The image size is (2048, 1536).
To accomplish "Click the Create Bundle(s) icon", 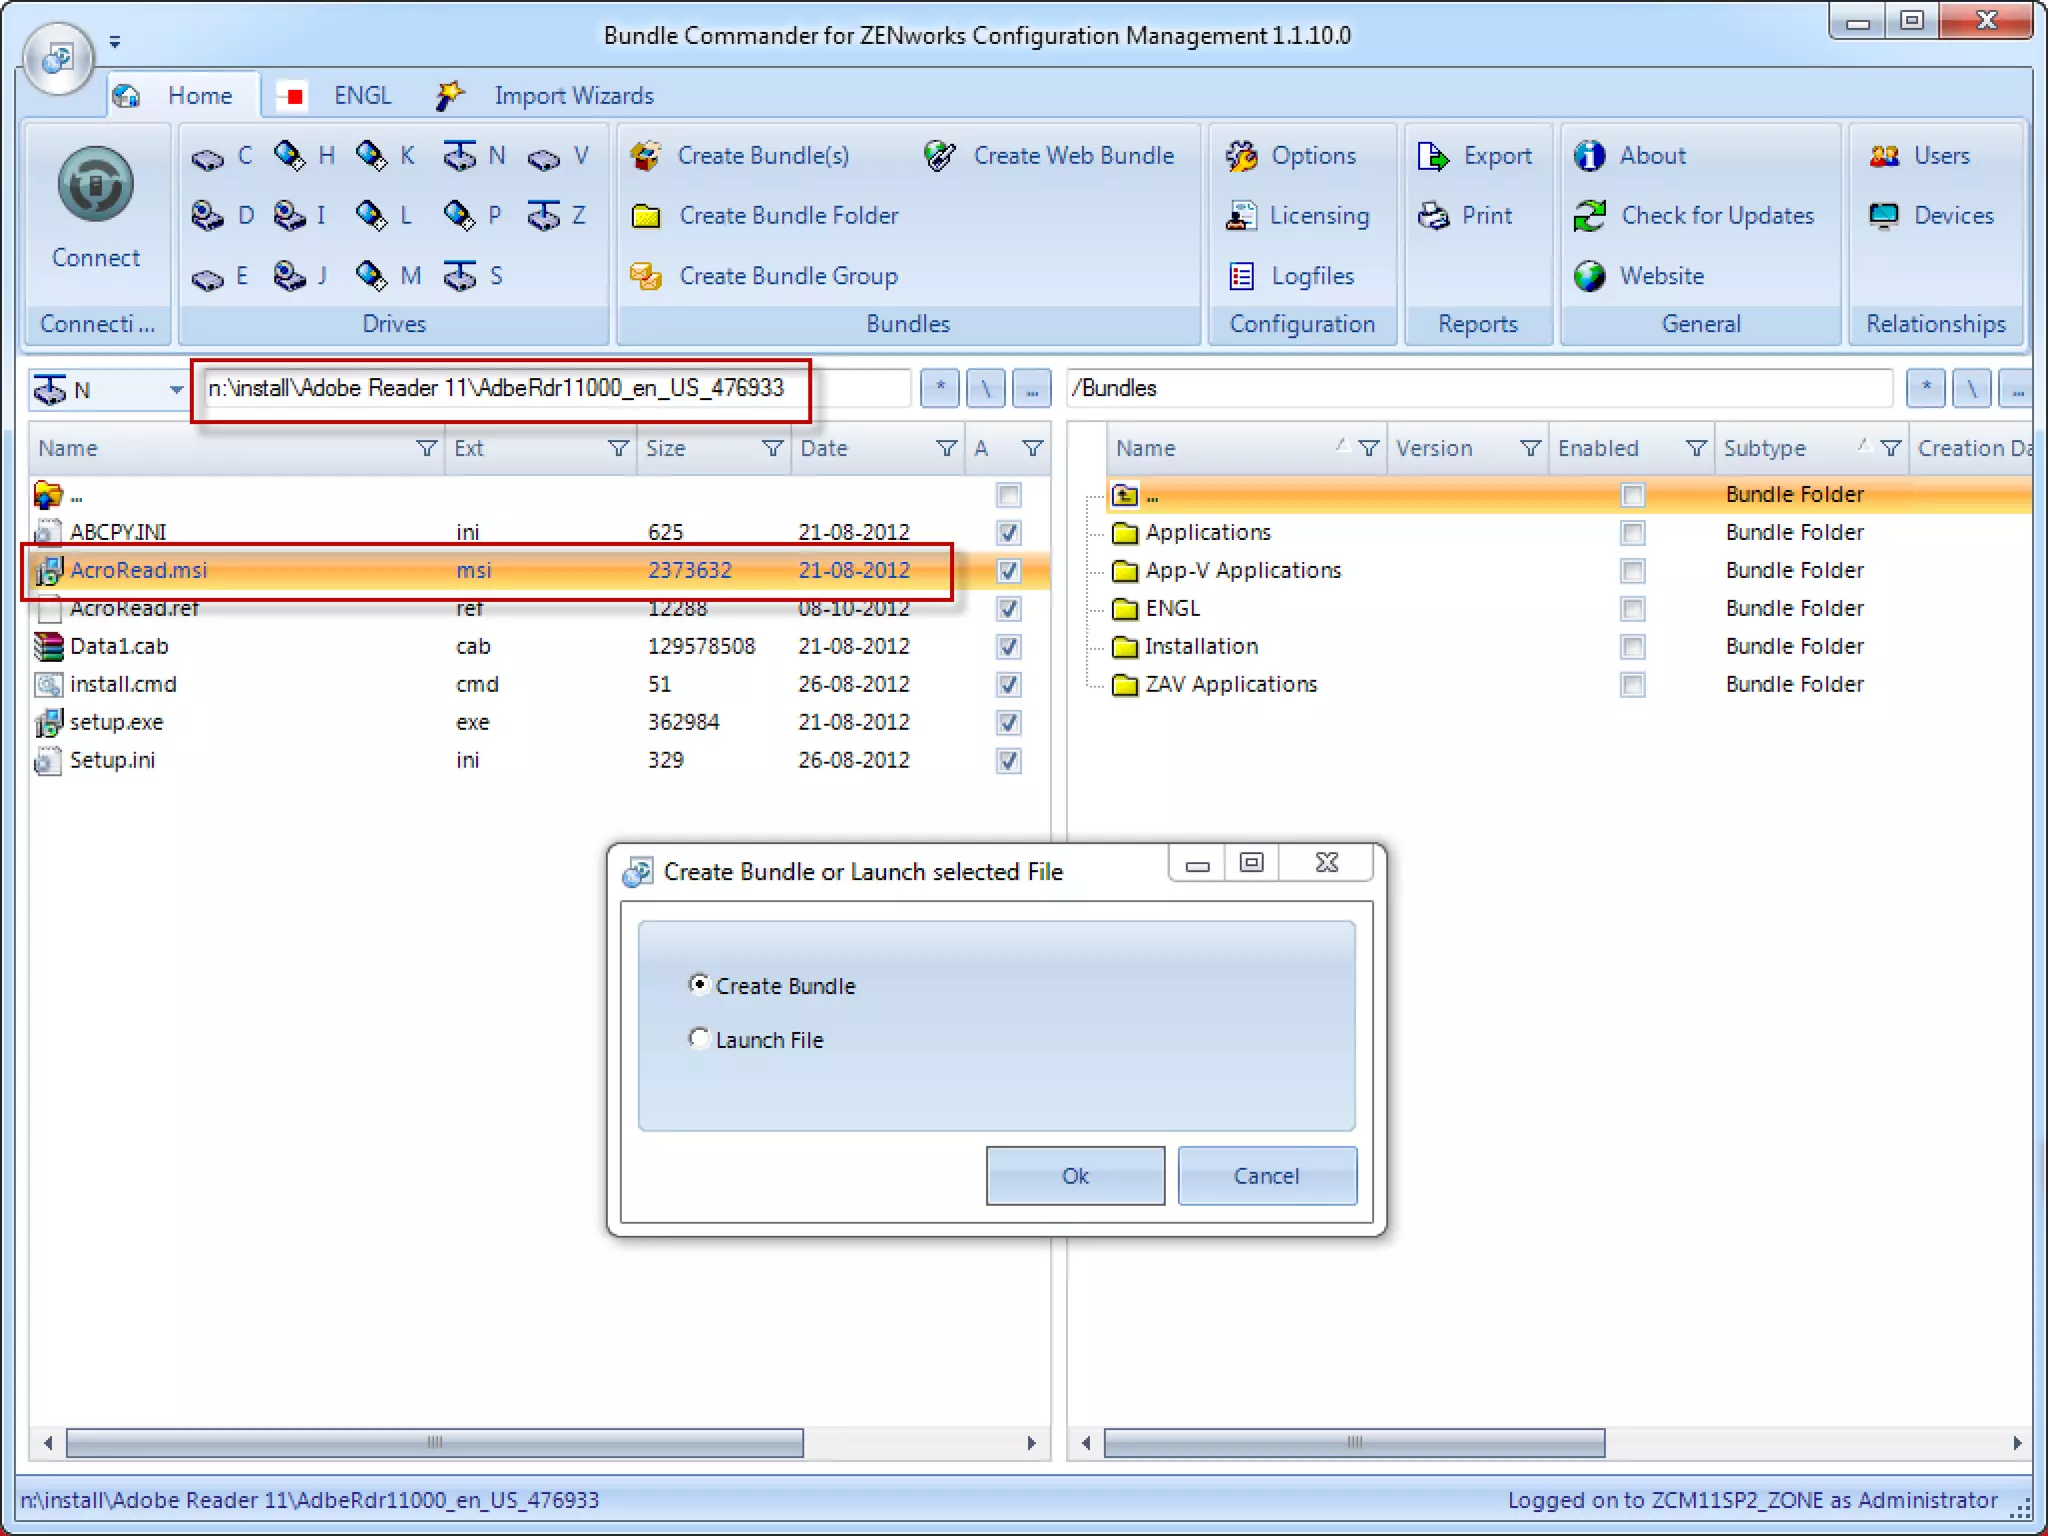I will (x=646, y=156).
